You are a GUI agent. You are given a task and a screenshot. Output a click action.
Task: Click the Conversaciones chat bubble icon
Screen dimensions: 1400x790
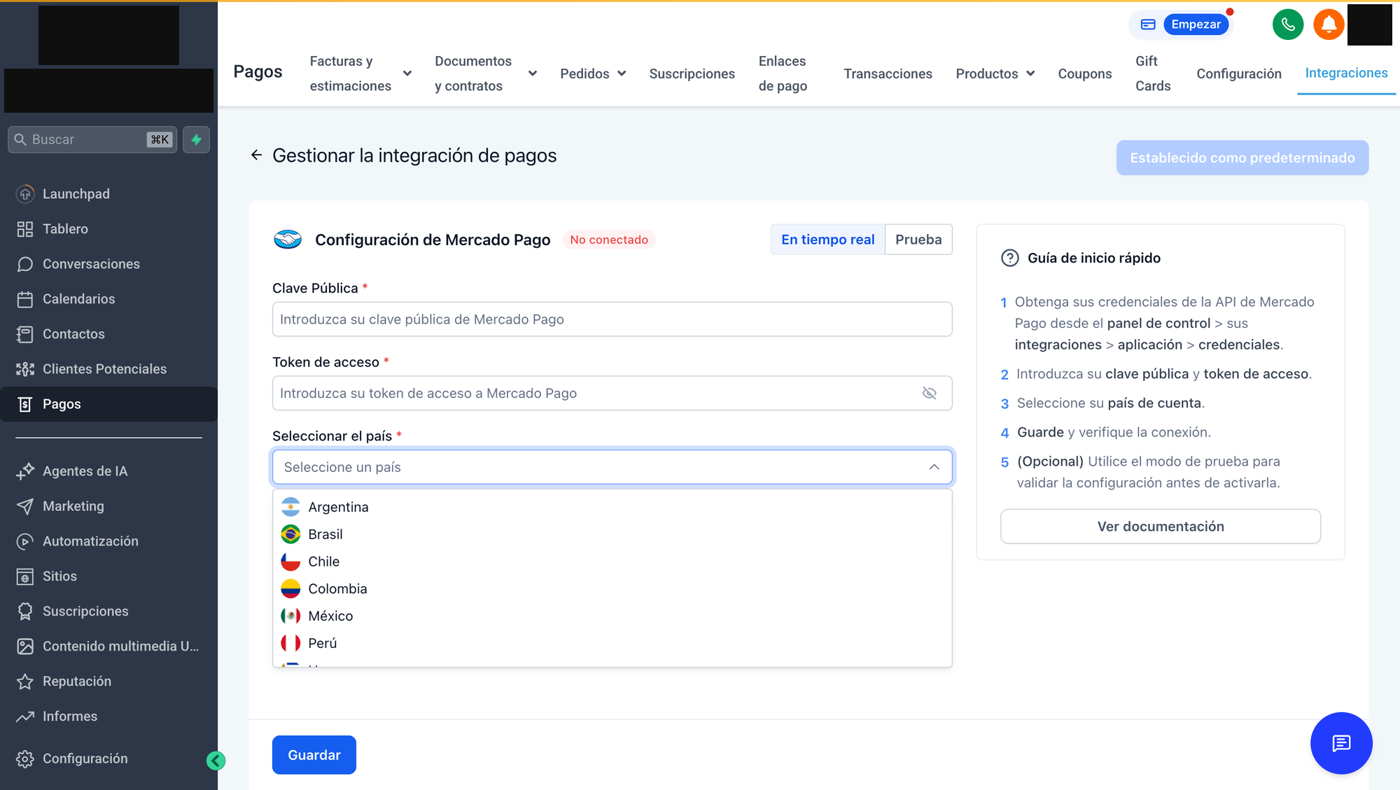pos(25,264)
